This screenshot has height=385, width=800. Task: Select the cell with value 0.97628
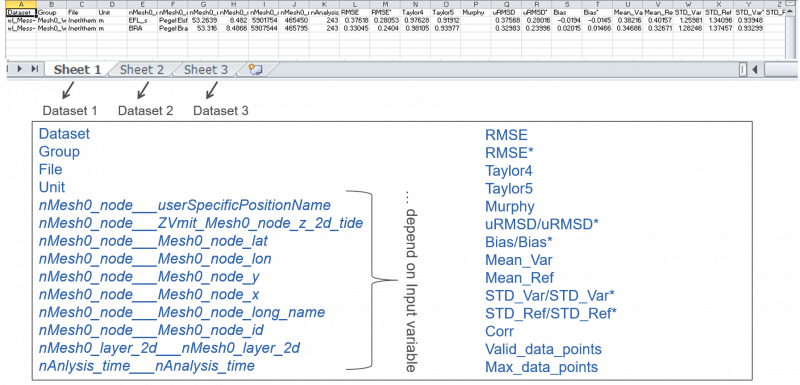coord(415,20)
